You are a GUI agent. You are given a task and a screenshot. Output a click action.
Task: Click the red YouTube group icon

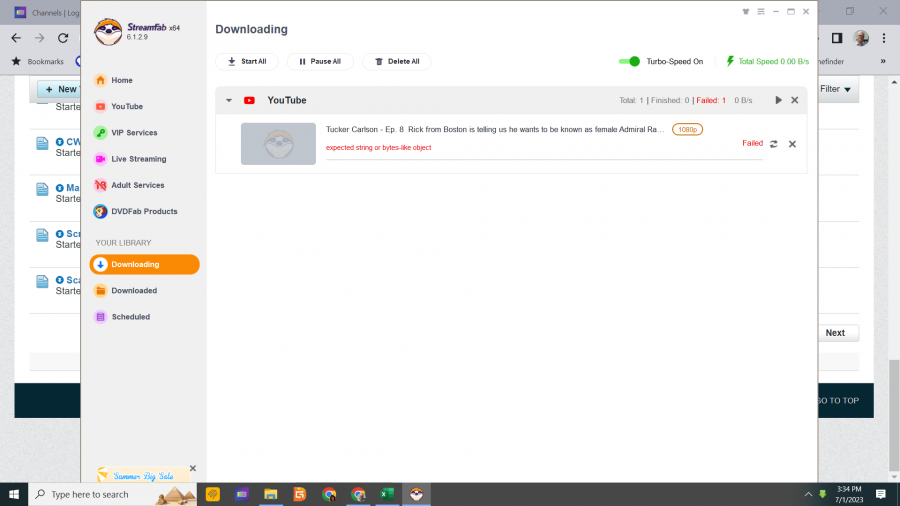(249, 100)
